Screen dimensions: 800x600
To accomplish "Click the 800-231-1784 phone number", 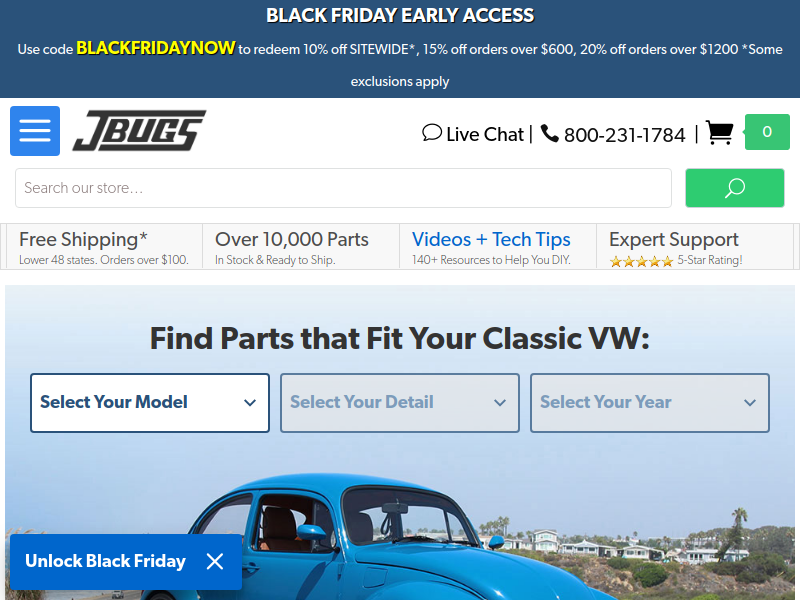I will [x=624, y=135].
